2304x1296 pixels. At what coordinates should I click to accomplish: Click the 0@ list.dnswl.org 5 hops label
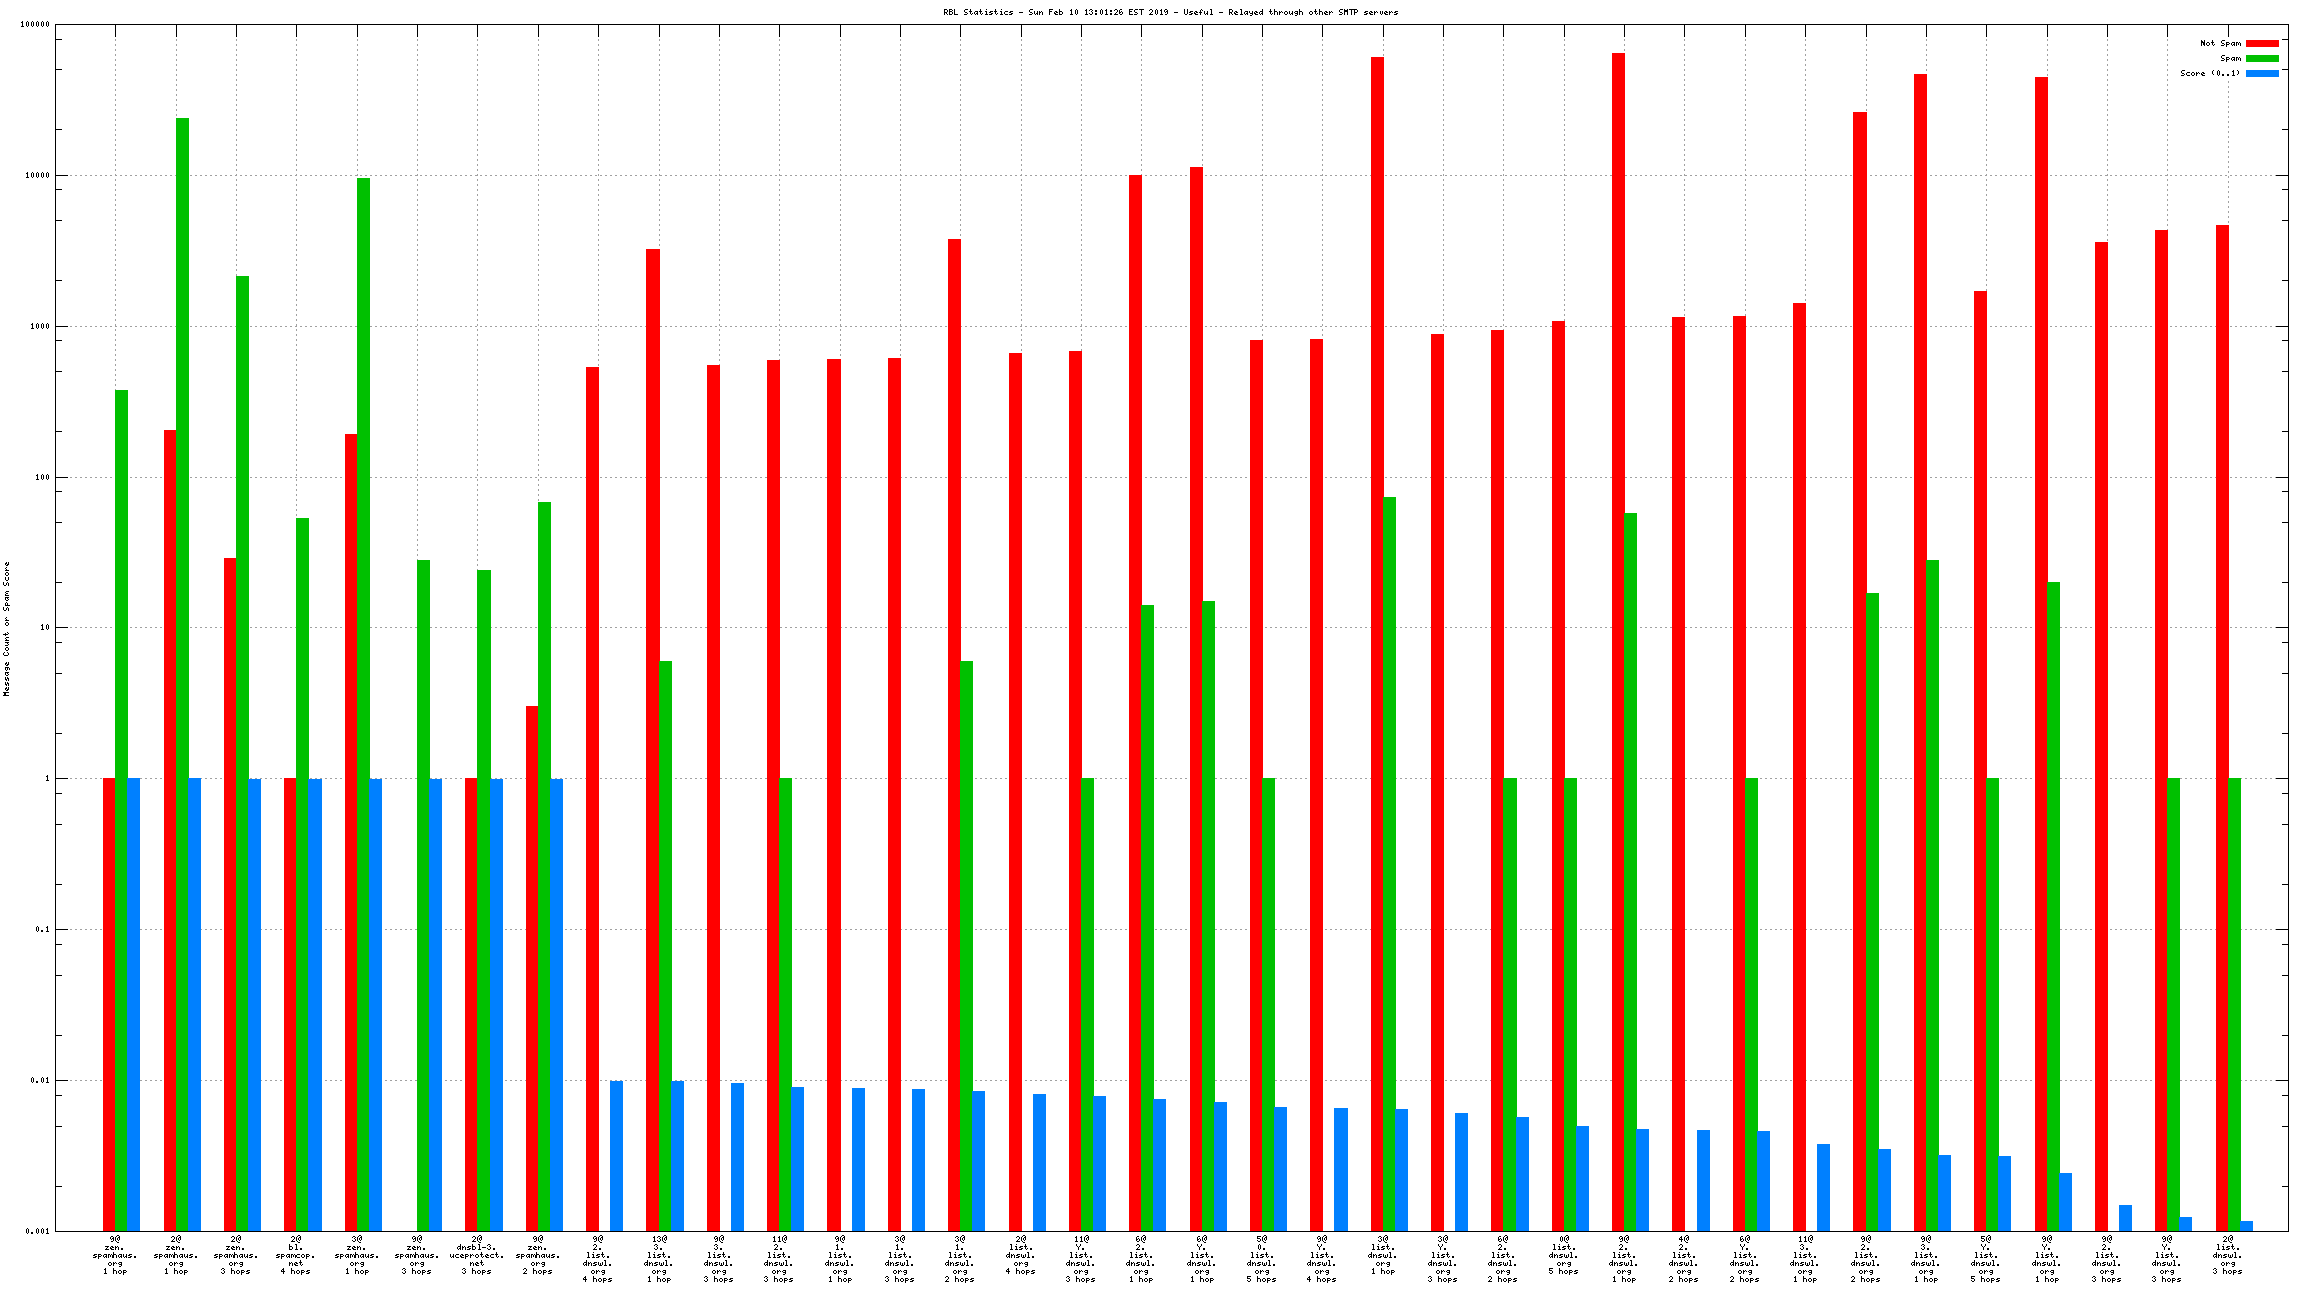(1564, 1255)
